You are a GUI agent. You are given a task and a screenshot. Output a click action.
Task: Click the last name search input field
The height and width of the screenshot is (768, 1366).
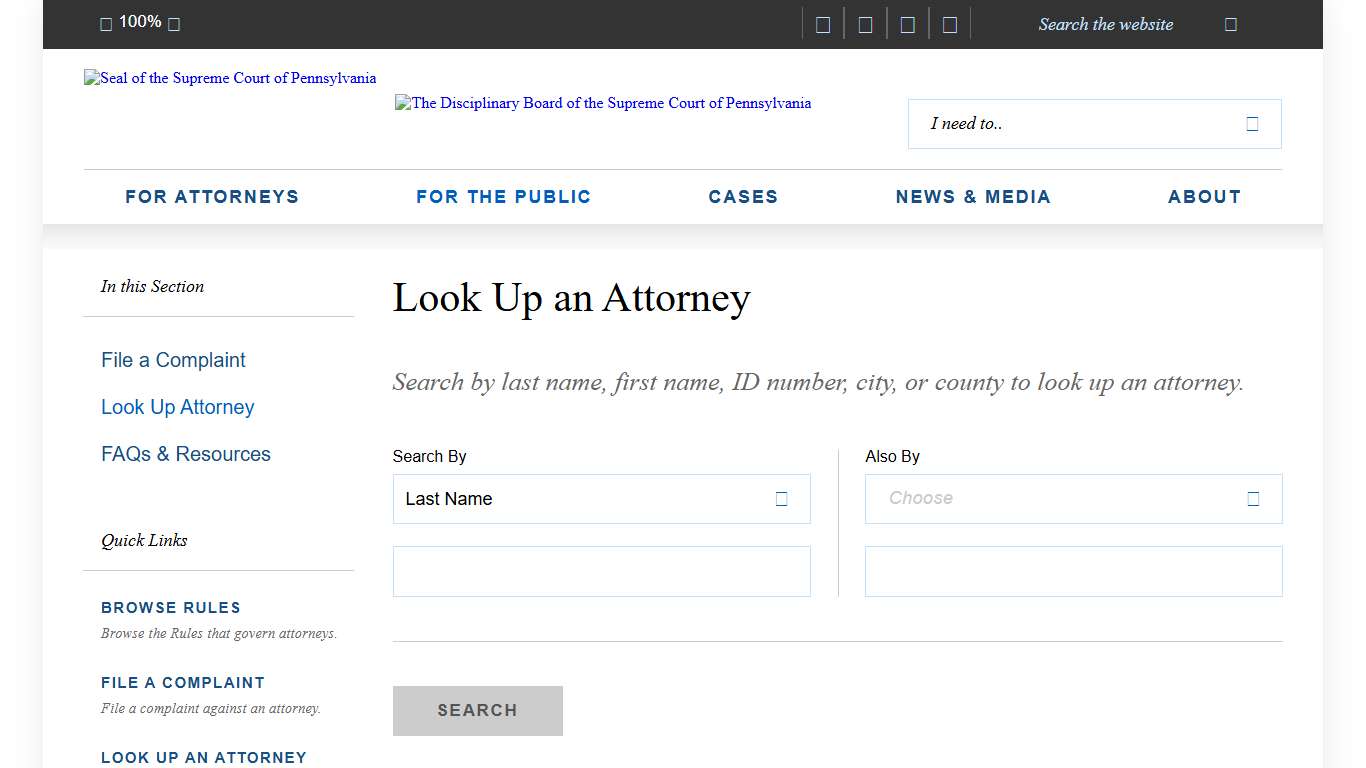click(600, 571)
